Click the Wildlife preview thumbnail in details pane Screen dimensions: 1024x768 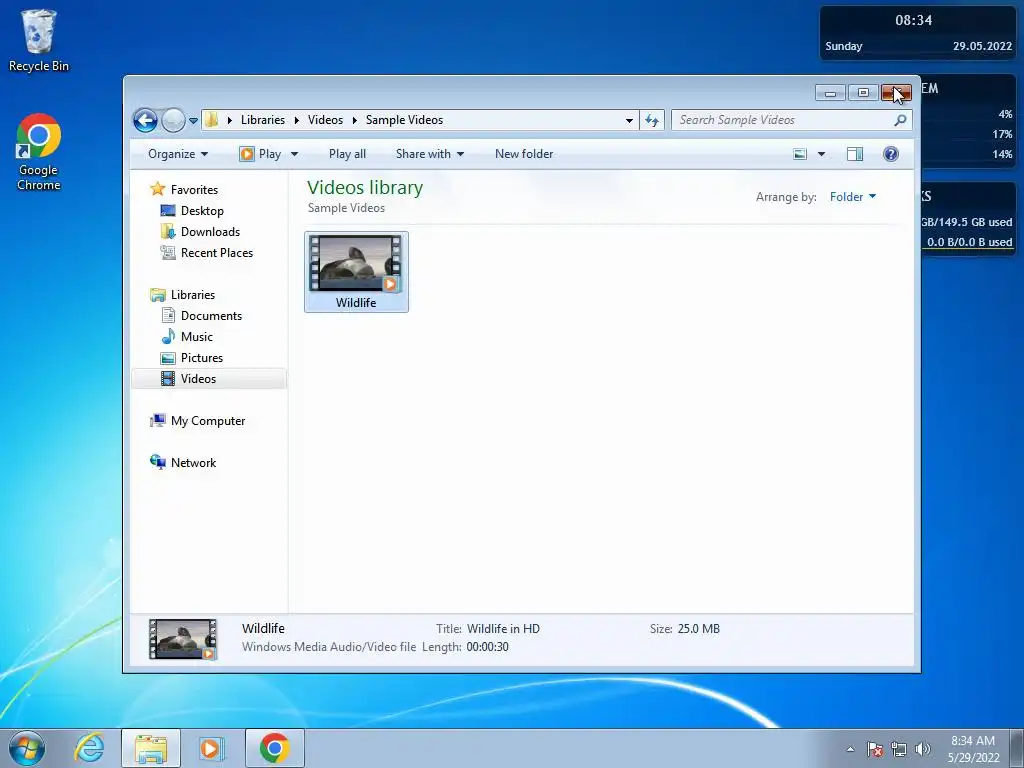[x=183, y=639]
